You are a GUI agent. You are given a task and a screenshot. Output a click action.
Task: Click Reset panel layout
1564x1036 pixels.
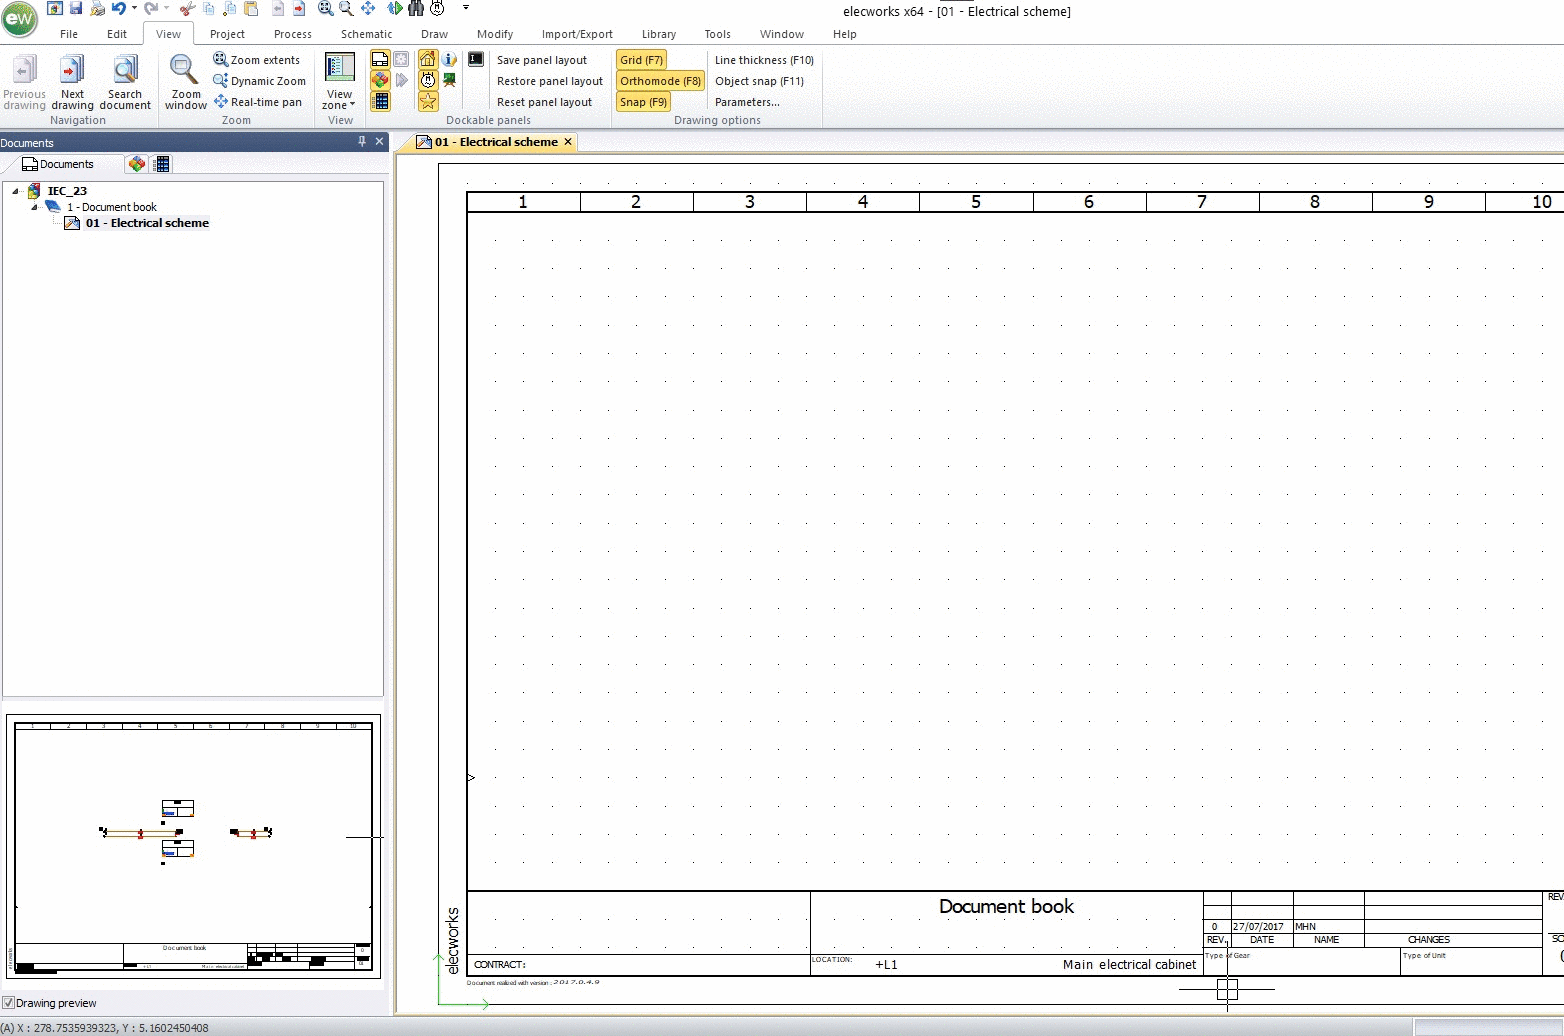[544, 102]
